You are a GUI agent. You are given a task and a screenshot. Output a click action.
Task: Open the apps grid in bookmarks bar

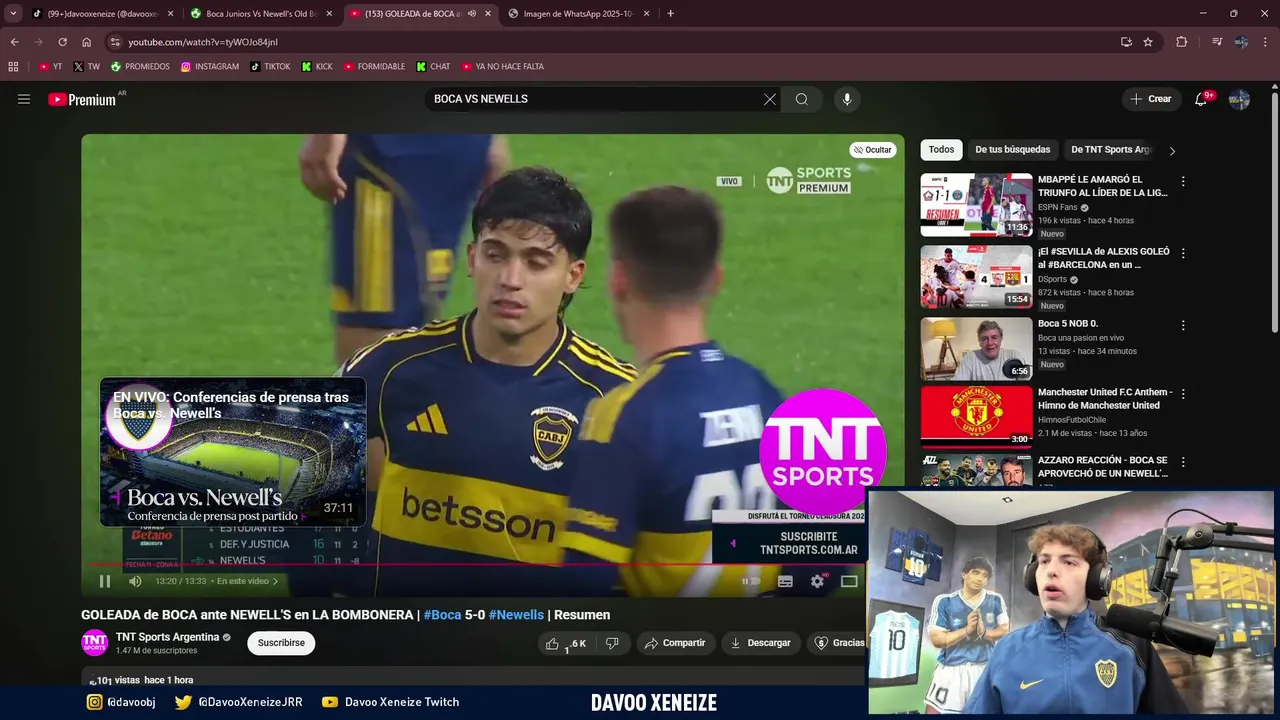13,67
